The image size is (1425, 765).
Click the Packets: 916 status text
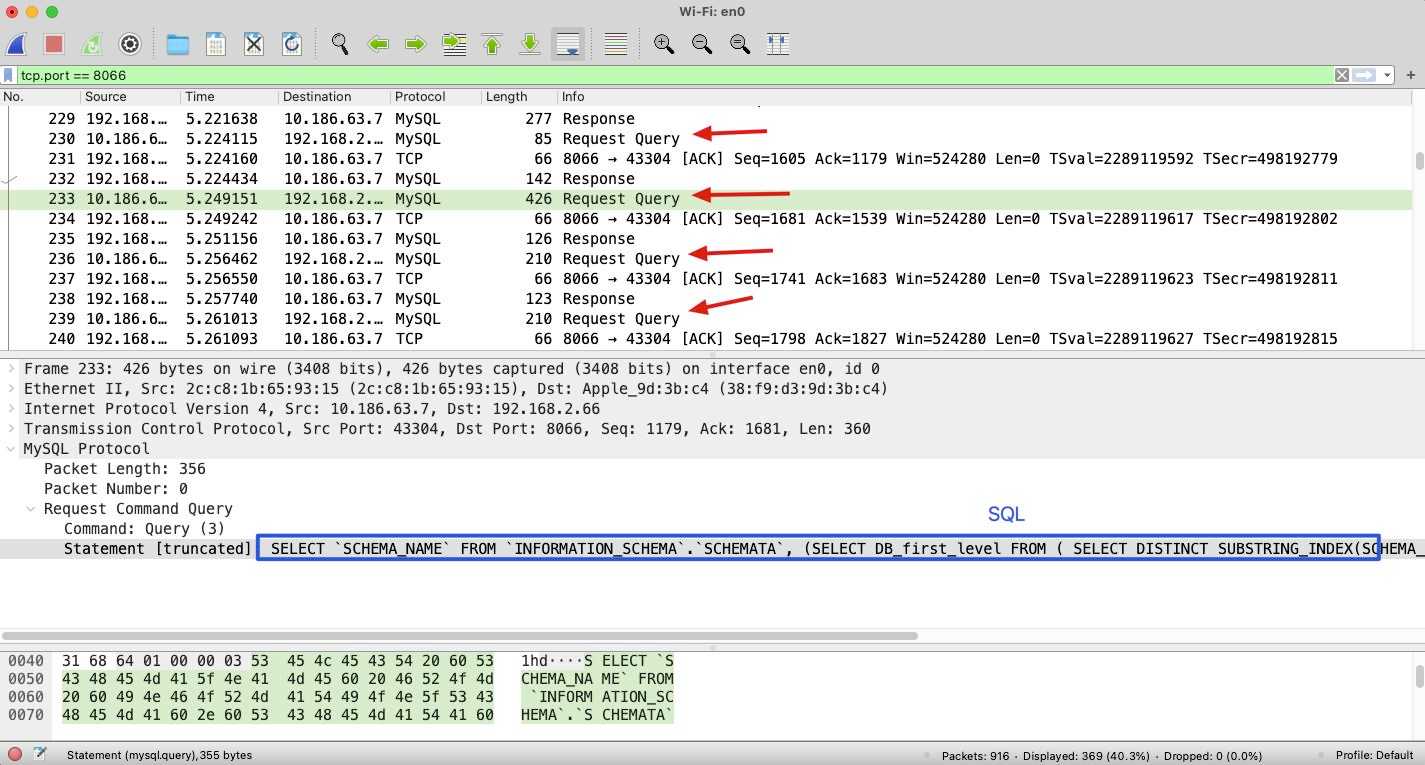point(976,755)
